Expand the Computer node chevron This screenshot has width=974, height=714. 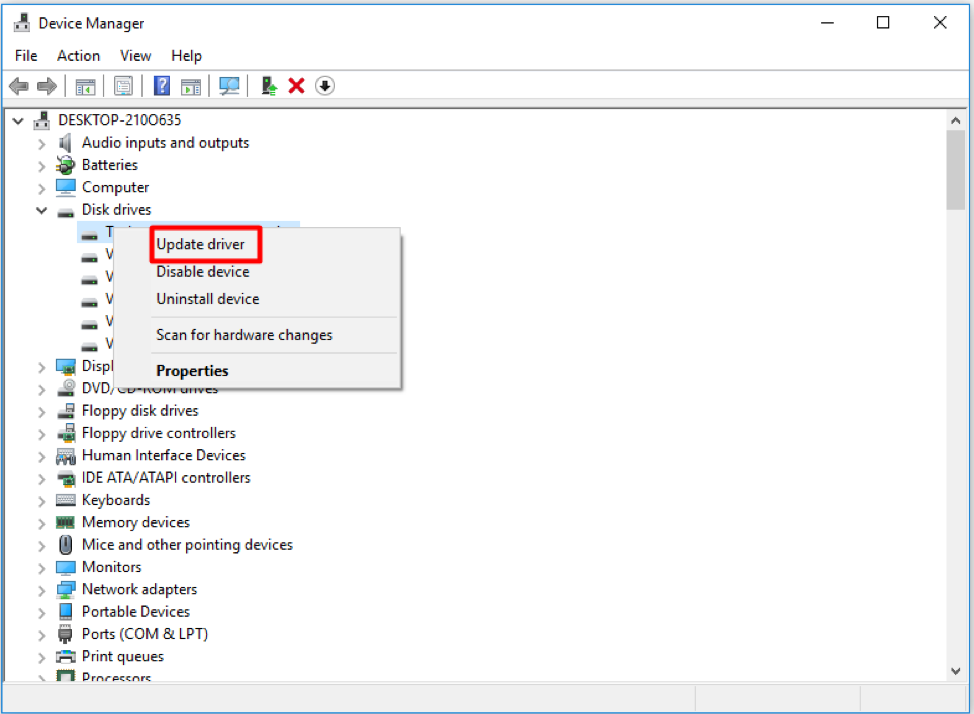[42, 188]
